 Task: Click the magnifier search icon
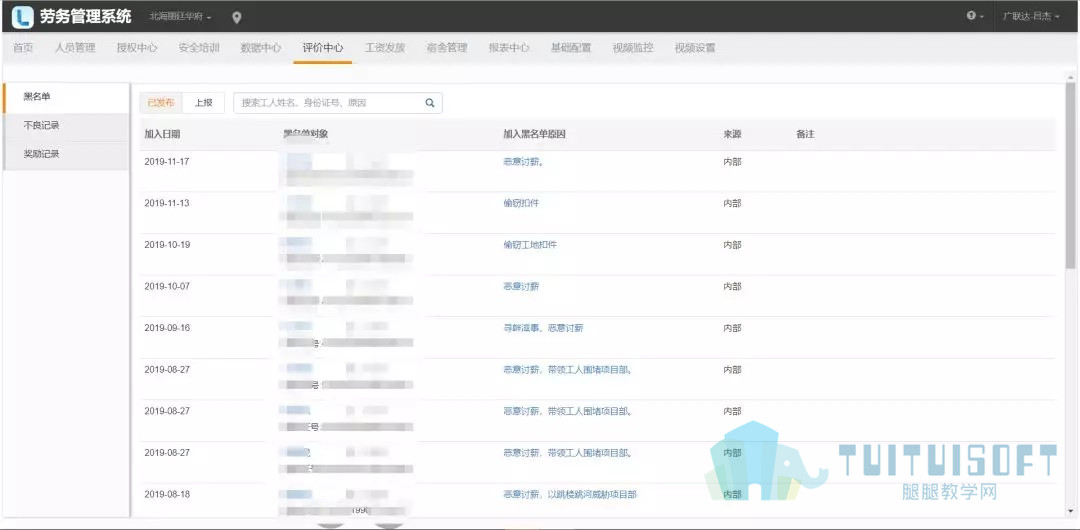point(430,103)
